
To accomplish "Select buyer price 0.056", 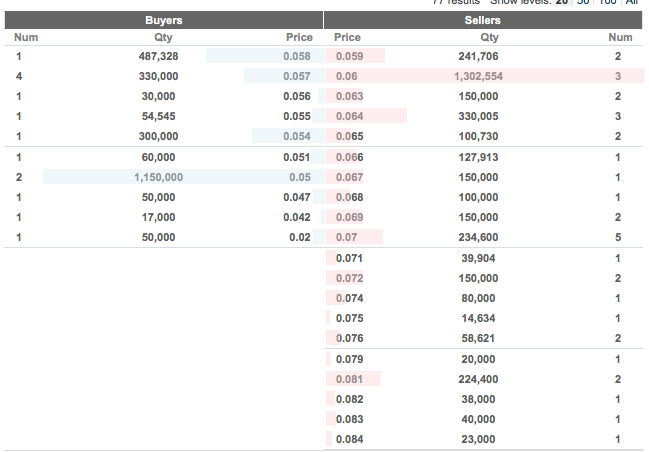I will click(x=297, y=96).
